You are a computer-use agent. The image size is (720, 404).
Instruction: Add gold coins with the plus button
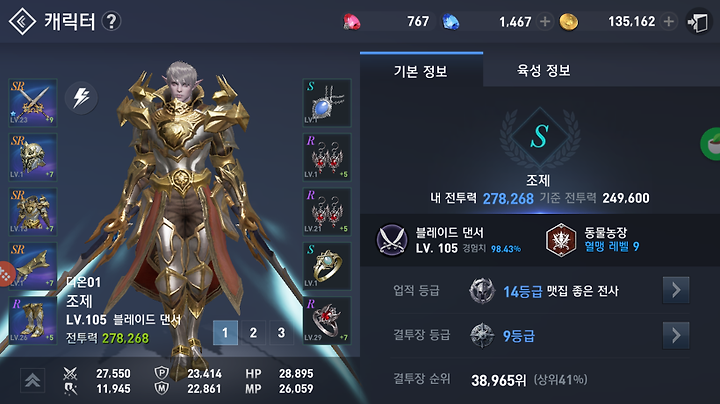669,22
